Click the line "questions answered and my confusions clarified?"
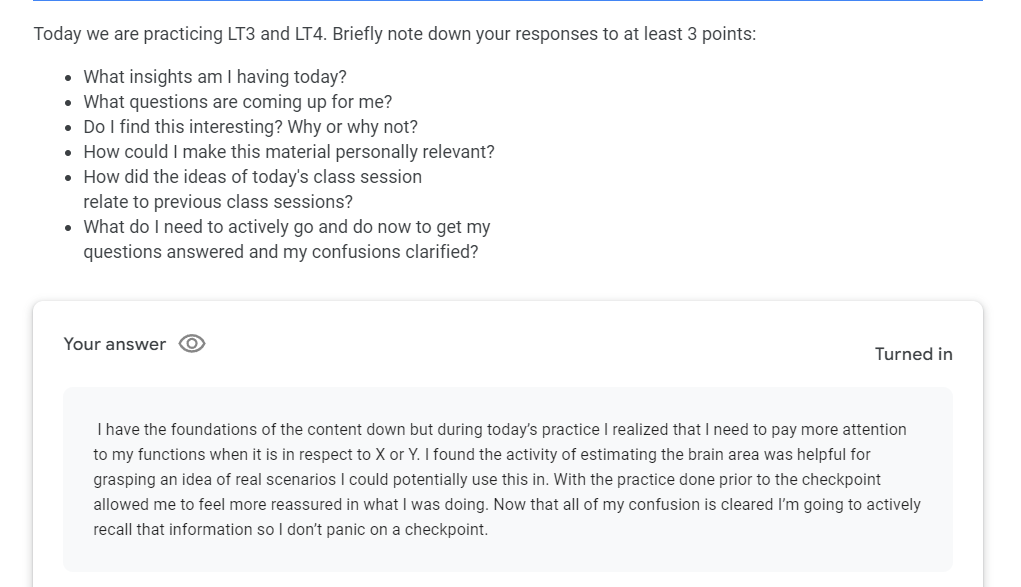The image size is (1021, 587). 280,252
